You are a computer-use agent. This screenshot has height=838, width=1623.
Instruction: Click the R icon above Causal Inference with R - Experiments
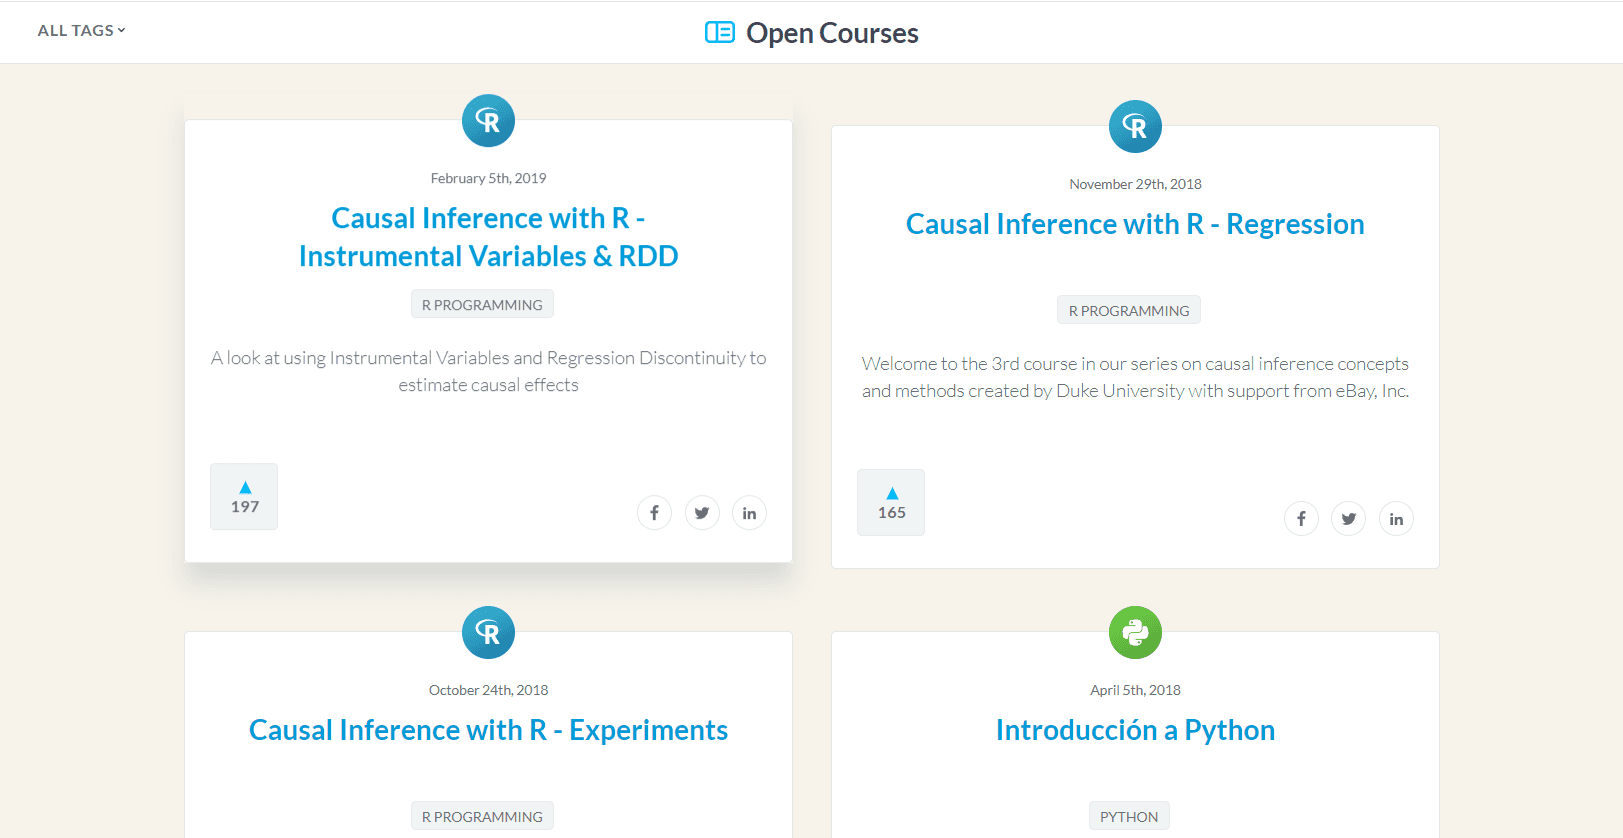pos(487,632)
